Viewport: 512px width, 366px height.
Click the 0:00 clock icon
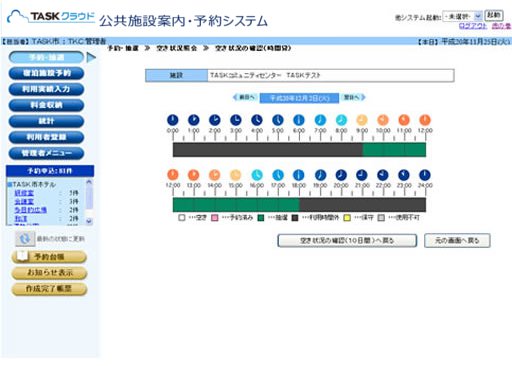pos(173,120)
